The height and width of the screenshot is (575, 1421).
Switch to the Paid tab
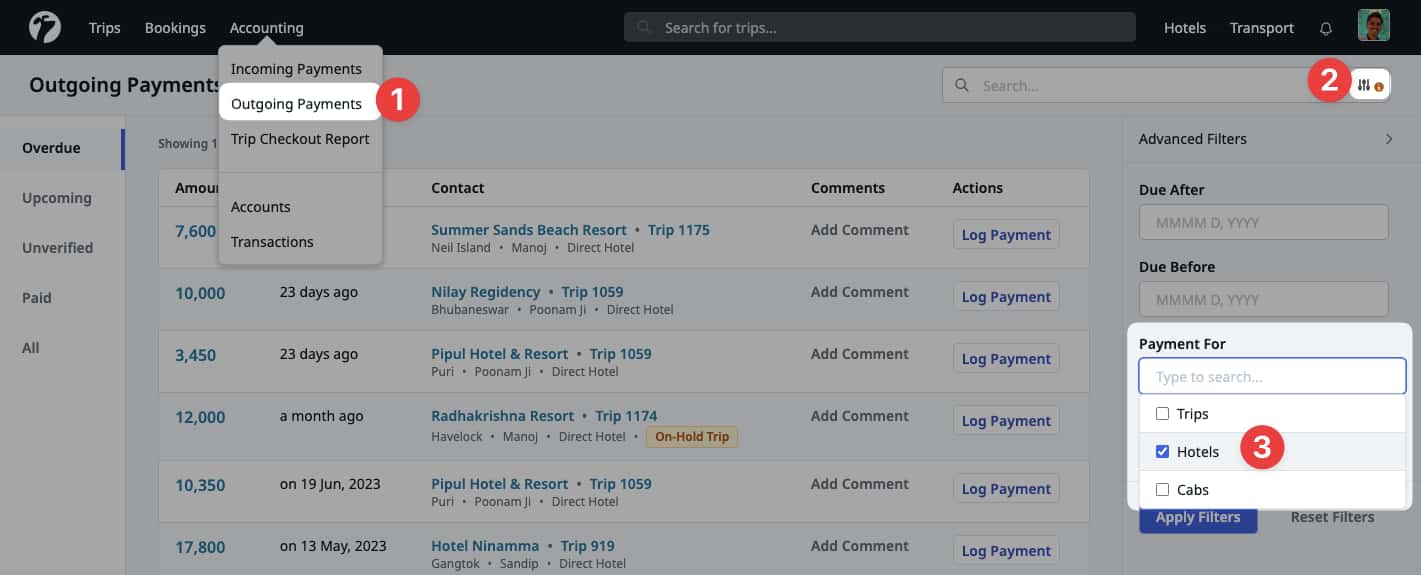point(37,298)
